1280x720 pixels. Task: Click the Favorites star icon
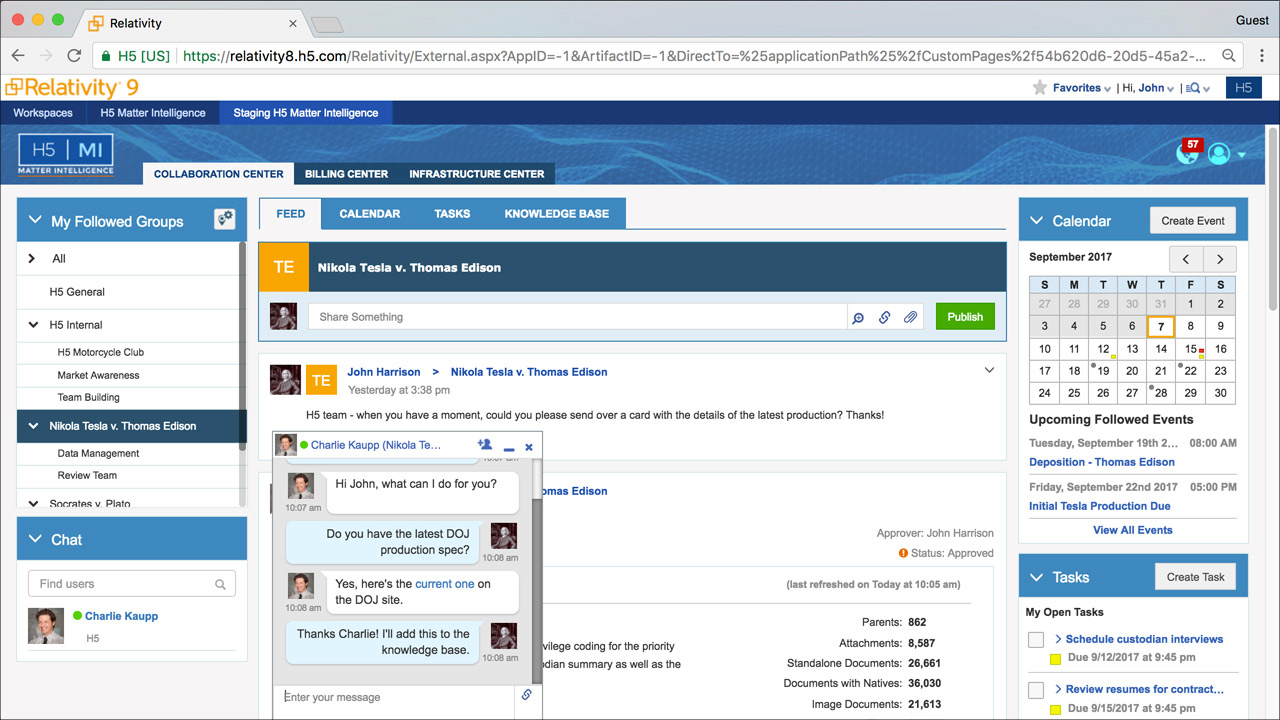[x=1040, y=88]
